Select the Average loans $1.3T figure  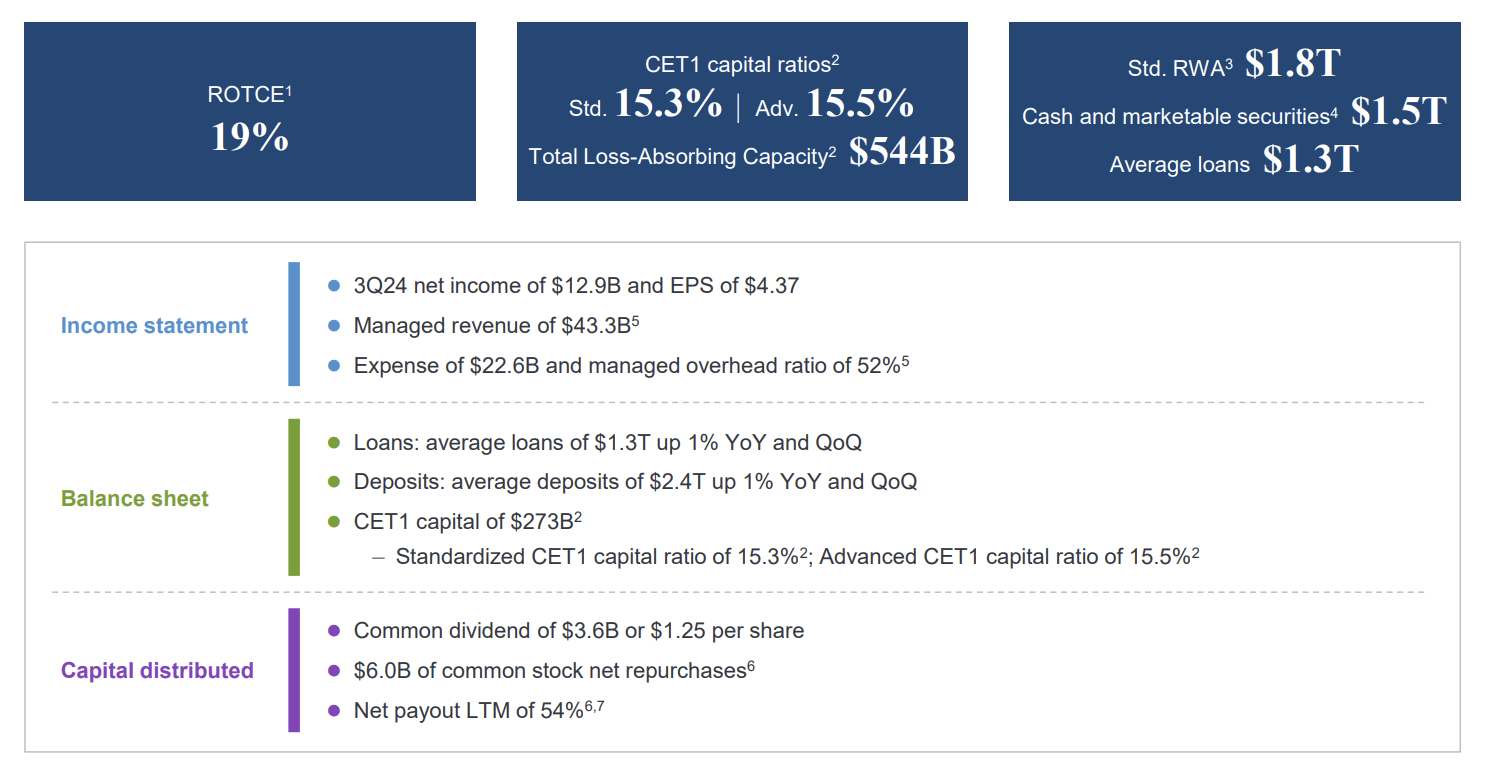point(1310,160)
